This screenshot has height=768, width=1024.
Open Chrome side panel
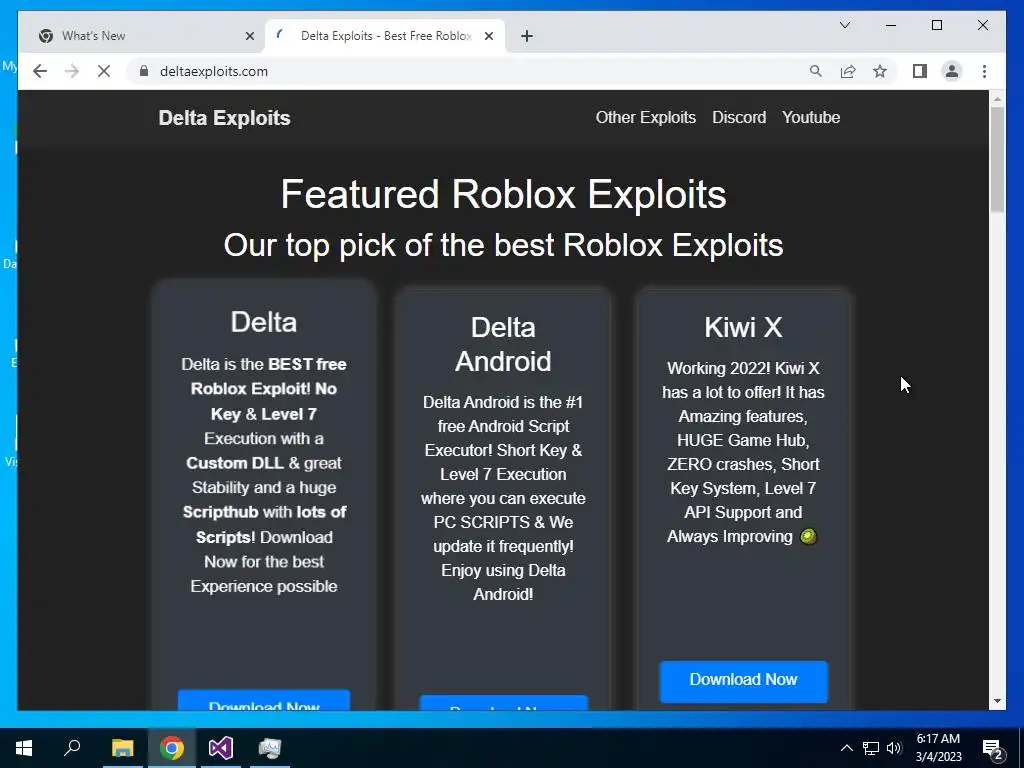click(x=920, y=71)
